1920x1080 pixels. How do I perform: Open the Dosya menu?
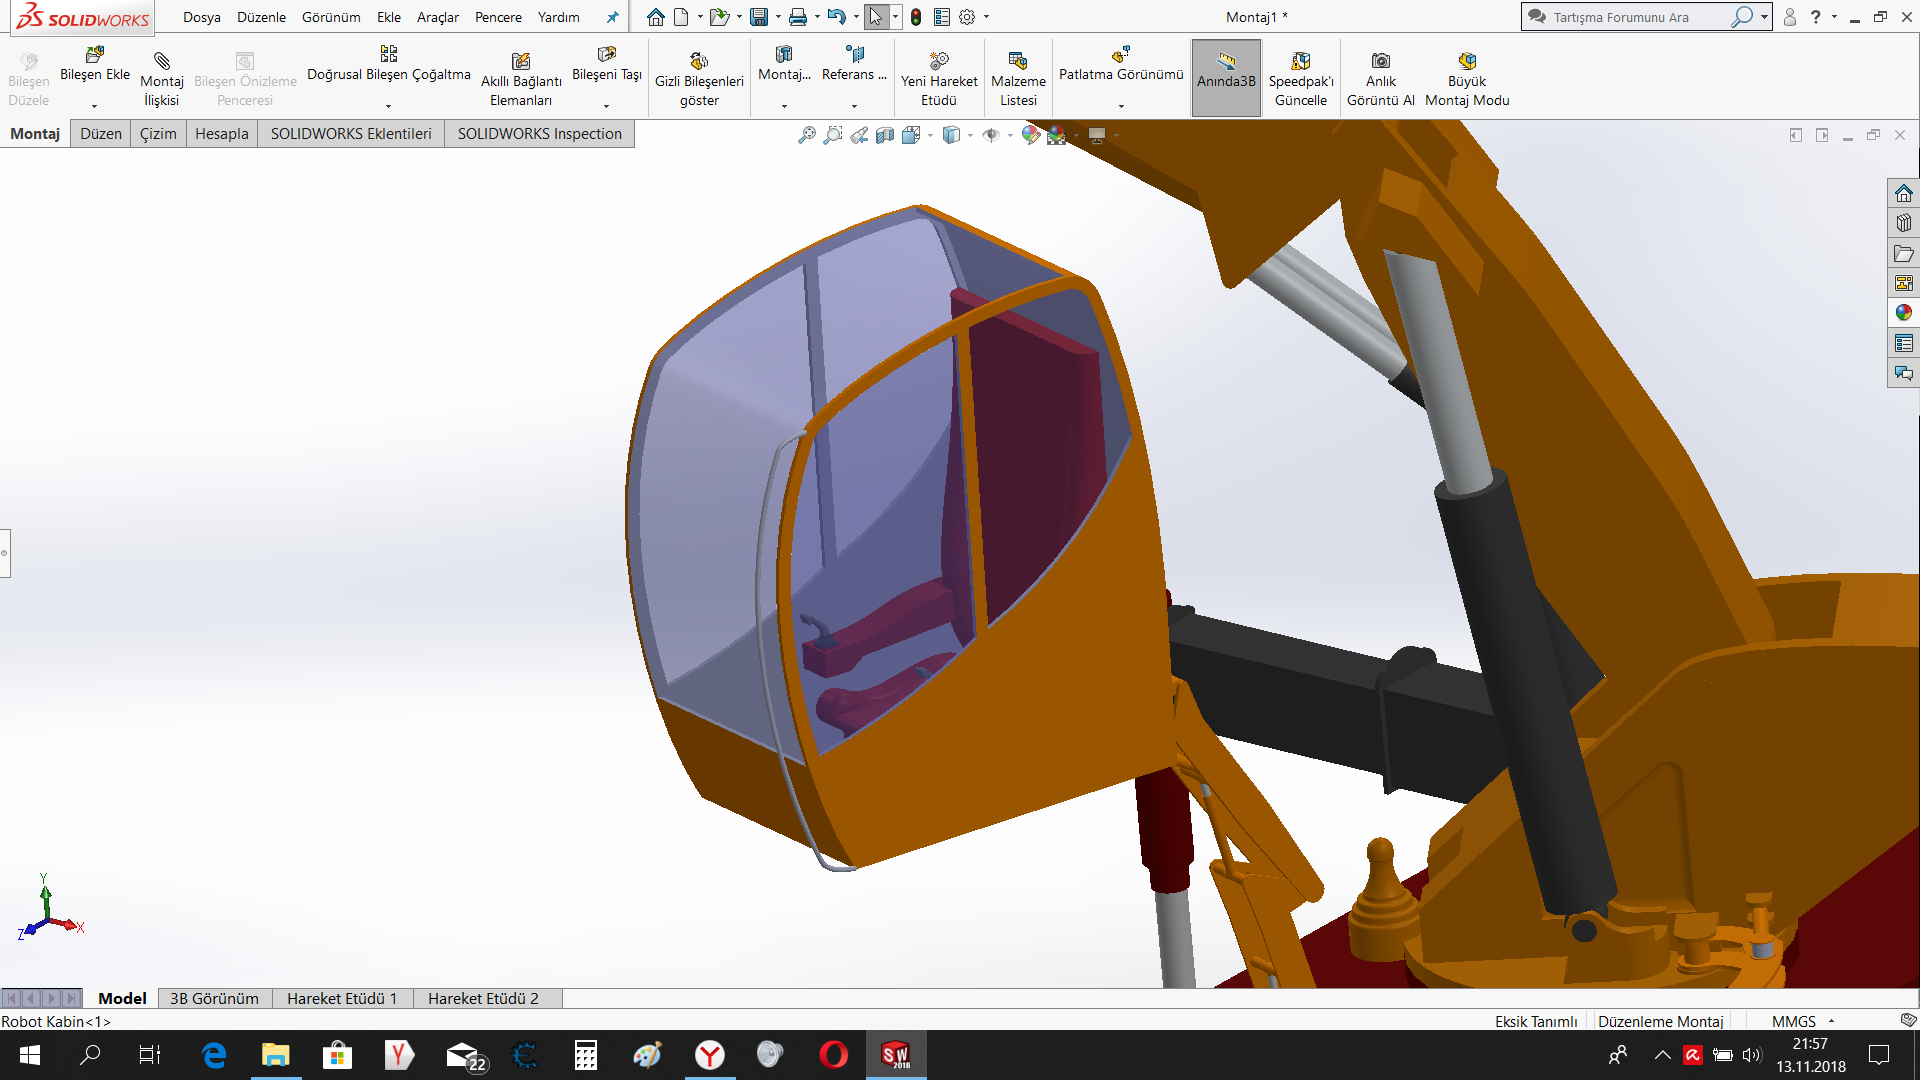click(x=202, y=17)
